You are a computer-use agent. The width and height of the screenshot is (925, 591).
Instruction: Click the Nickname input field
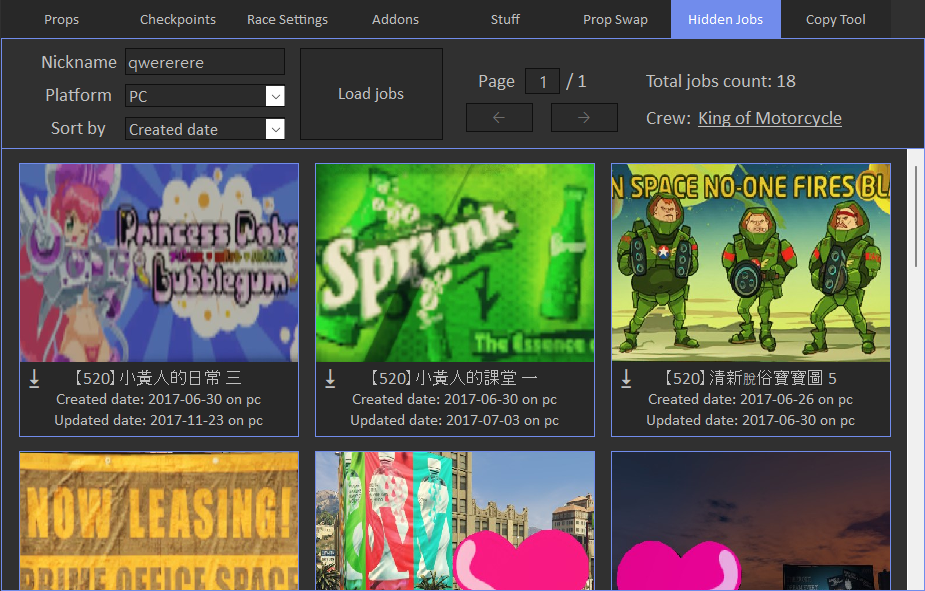click(205, 62)
